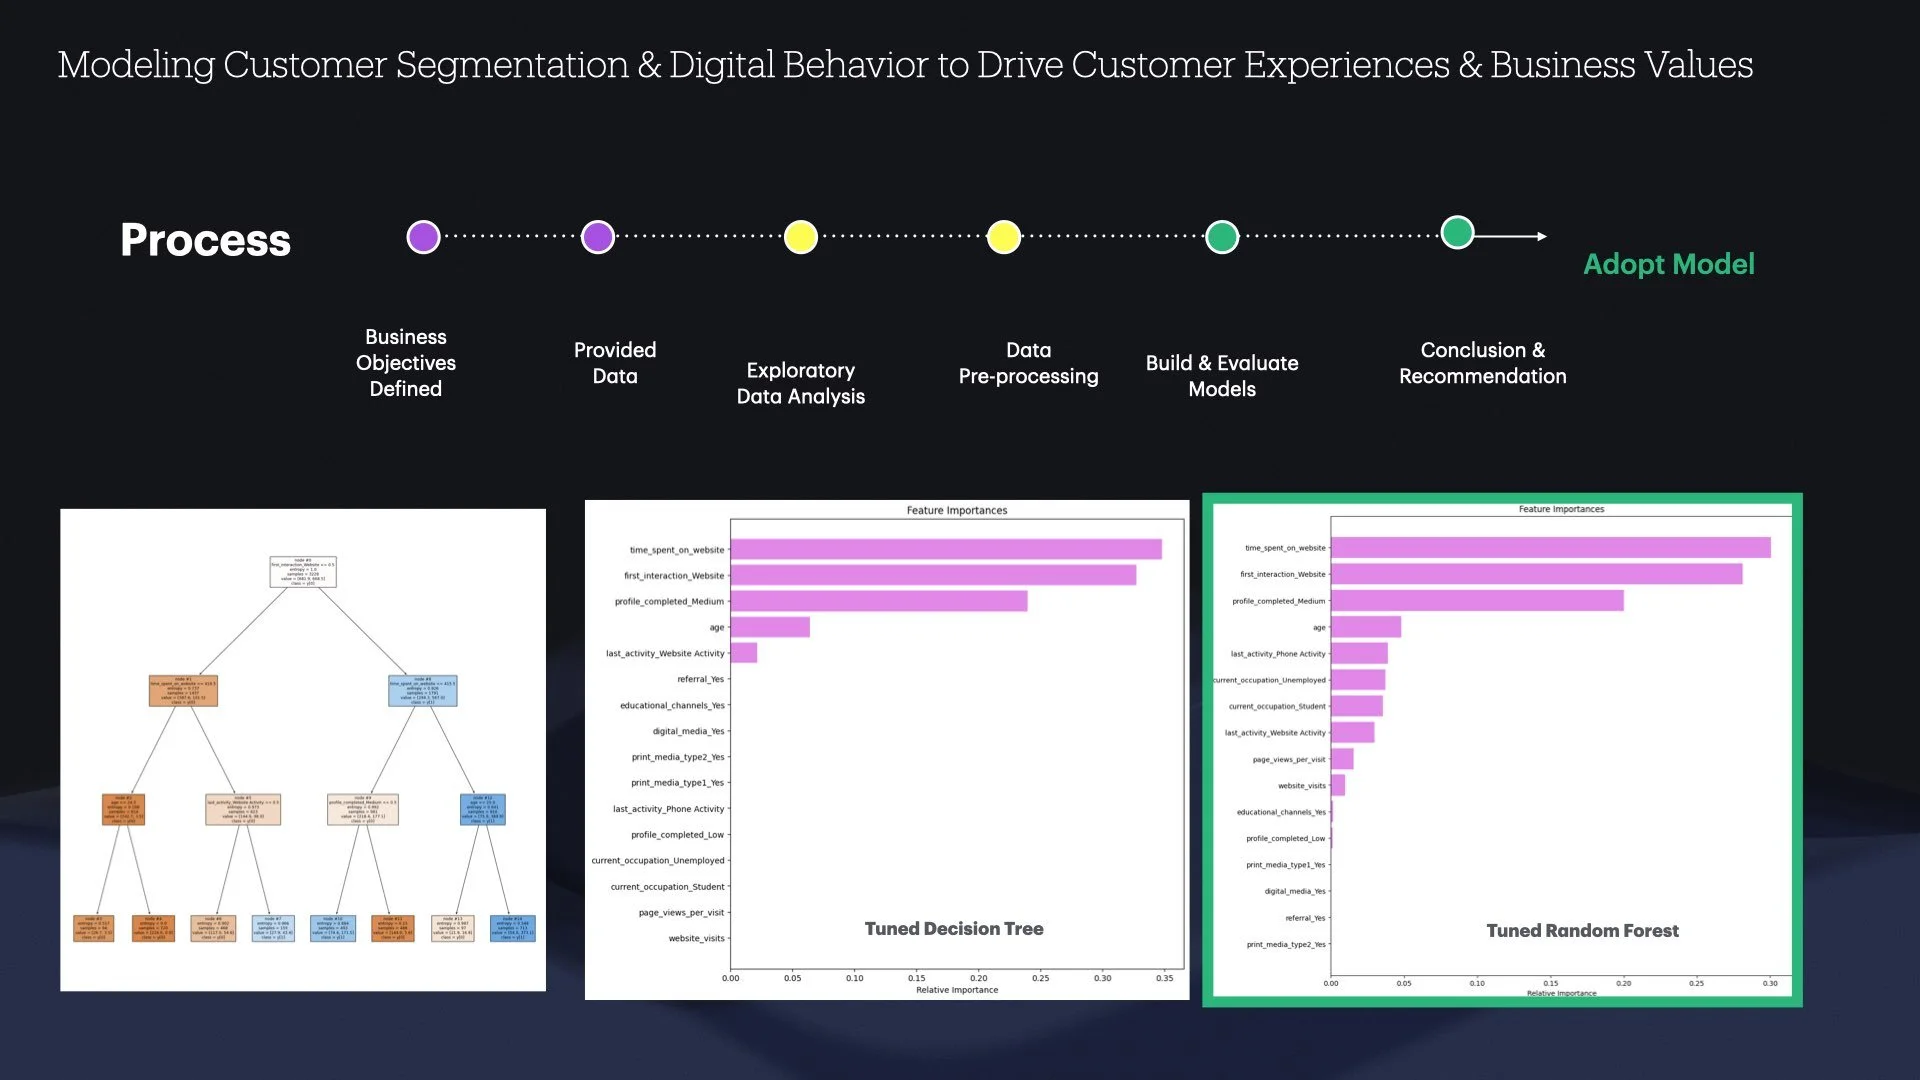Click the Tuned Random Forest chart label

point(1582,931)
